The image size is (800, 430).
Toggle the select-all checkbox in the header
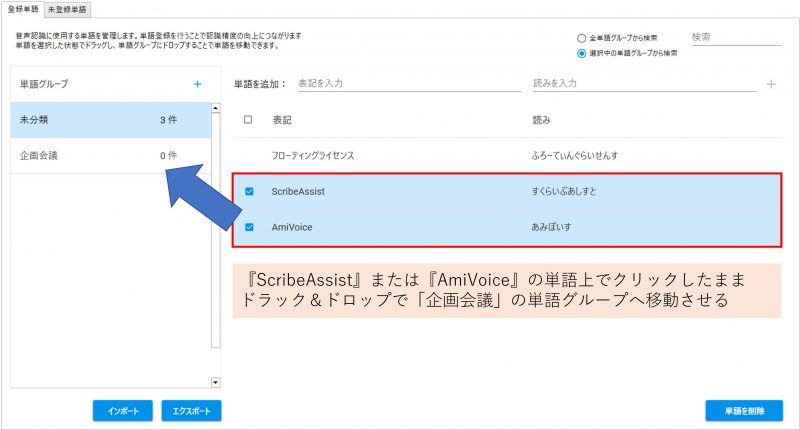tap(248, 119)
